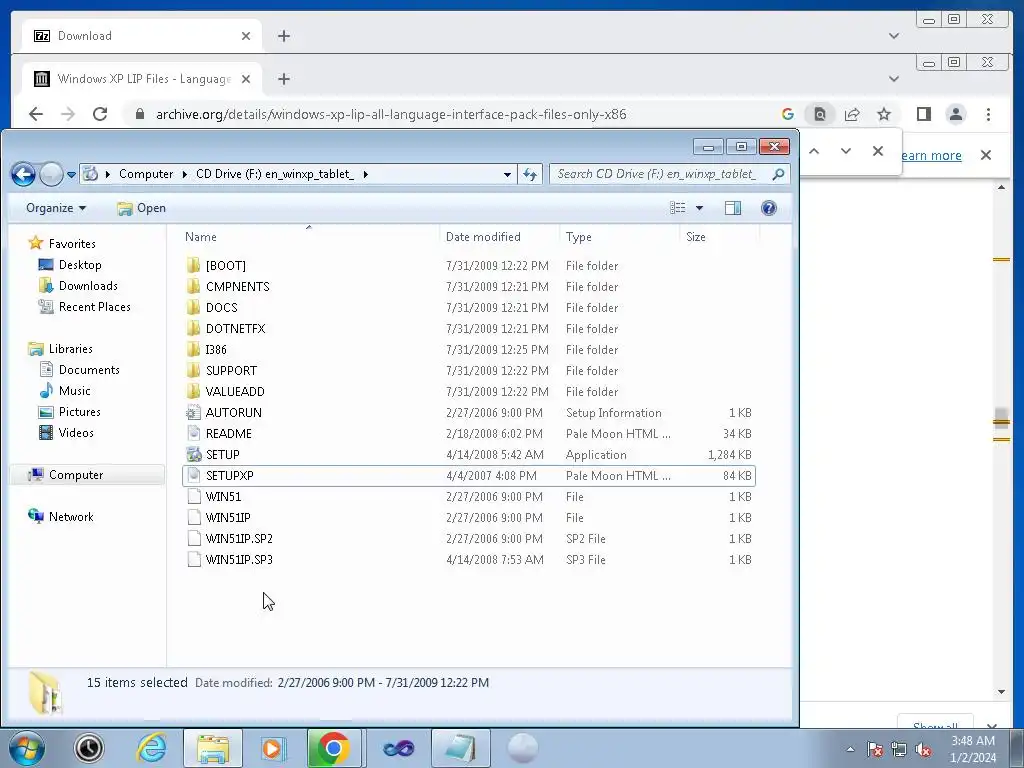Select the VALUEADD folder

pyautogui.click(x=468, y=391)
